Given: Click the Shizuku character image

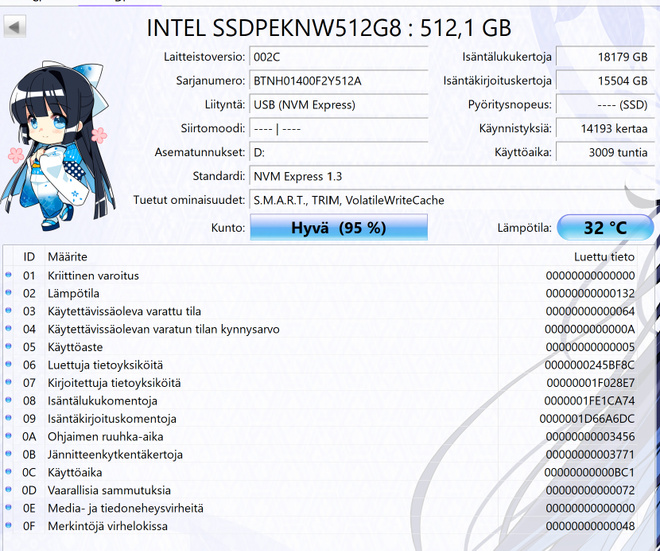Looking at the screenshot, I should 58,145.
